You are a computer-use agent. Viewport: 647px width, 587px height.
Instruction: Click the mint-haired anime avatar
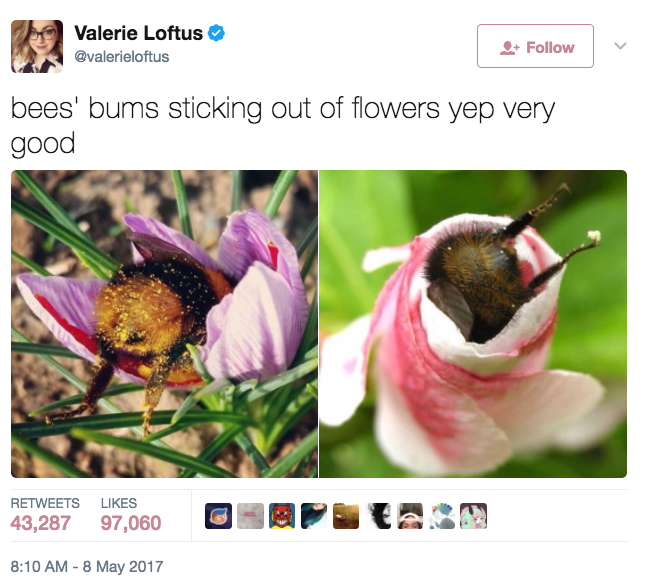click(473, 516)
